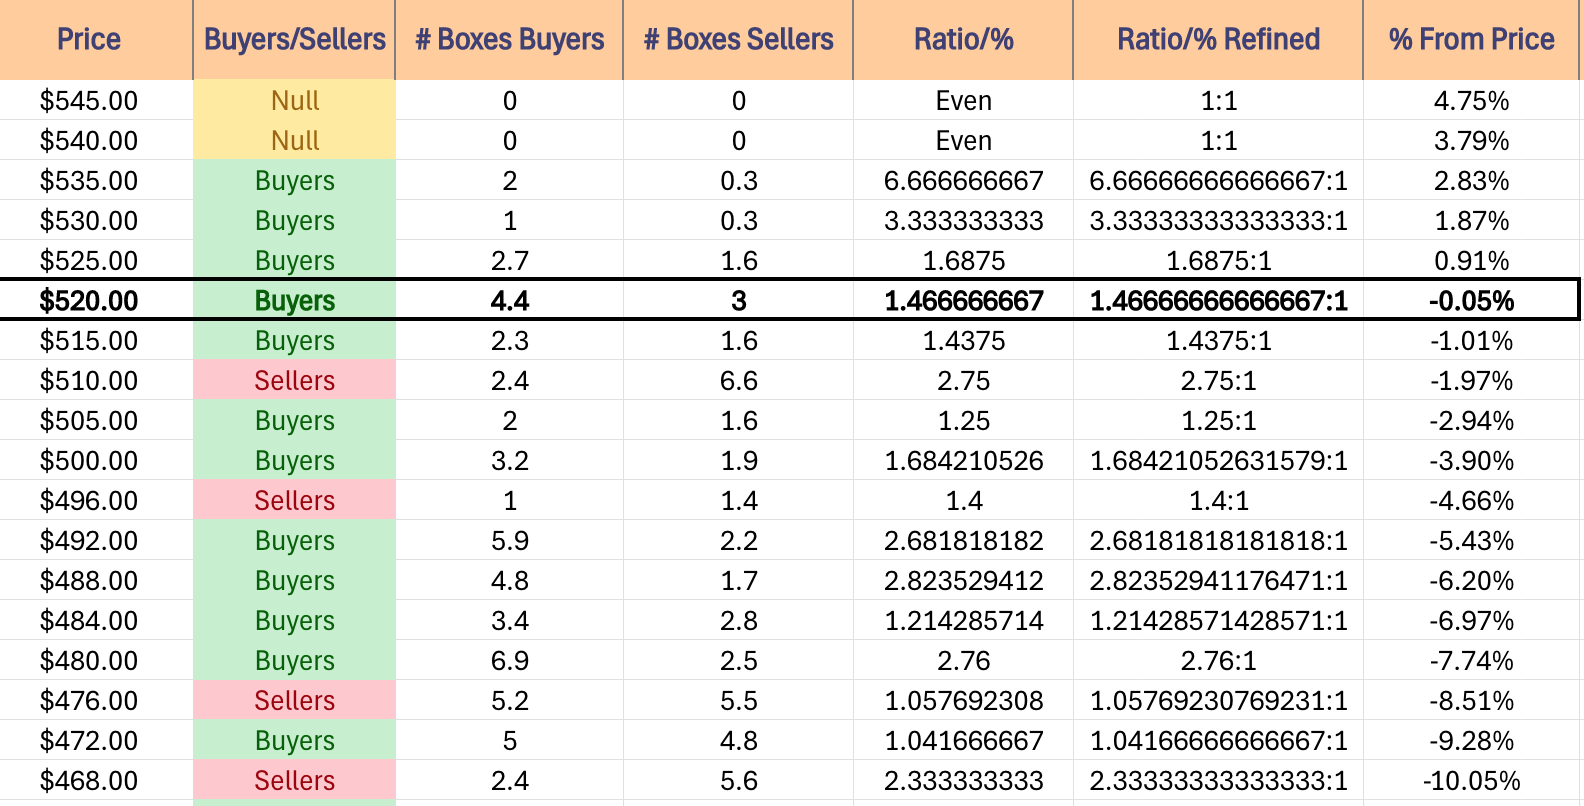This screenshot has height=806, width=1584.
Task: Click the % From Price header
Action: [1471, 40]
